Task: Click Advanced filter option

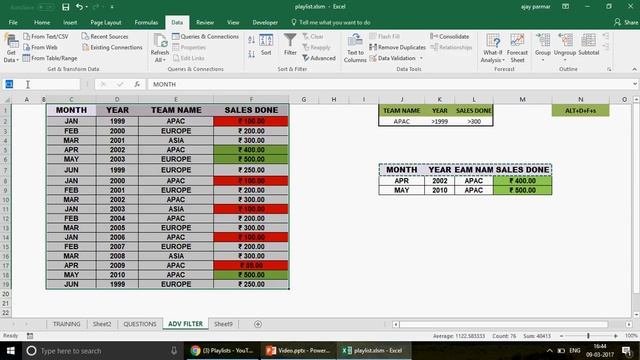Action: pyautogui.click(x=319, y=58)
